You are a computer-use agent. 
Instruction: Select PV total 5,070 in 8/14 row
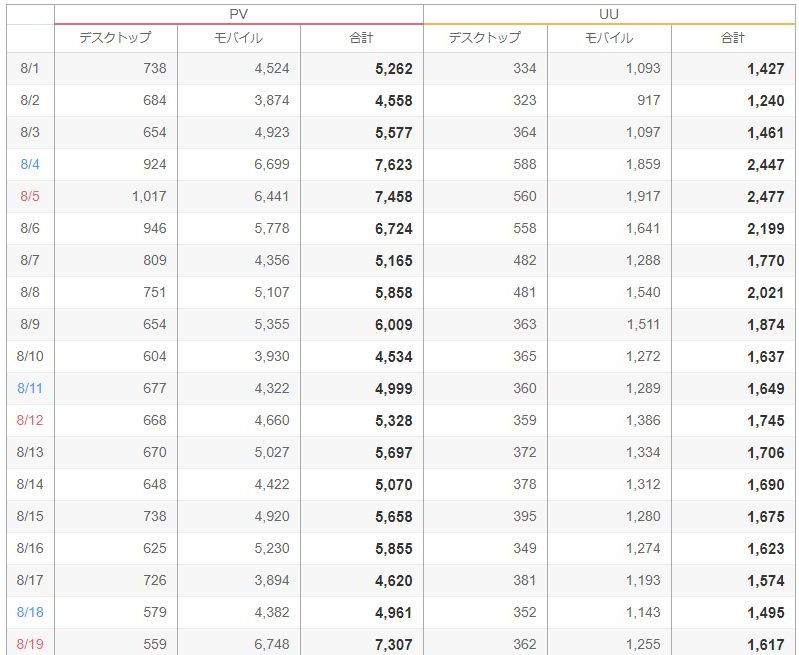tap(393, 485)
